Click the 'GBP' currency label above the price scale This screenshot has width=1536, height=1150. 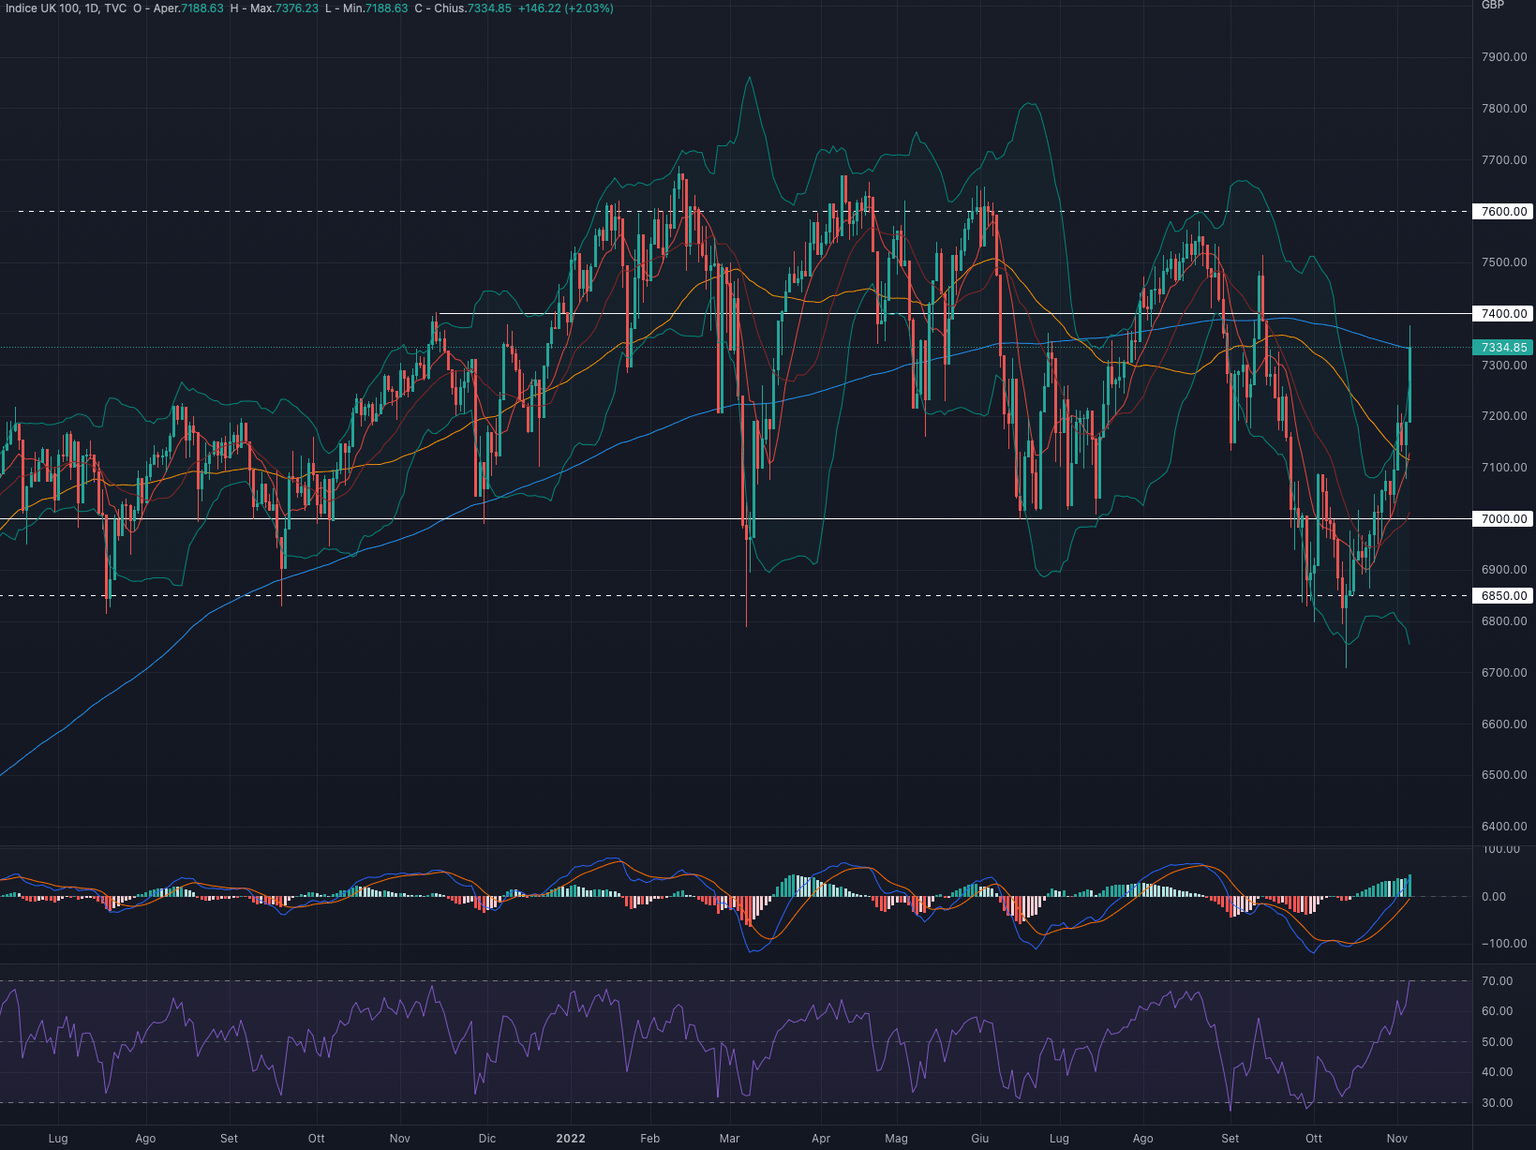point(1492,5)
